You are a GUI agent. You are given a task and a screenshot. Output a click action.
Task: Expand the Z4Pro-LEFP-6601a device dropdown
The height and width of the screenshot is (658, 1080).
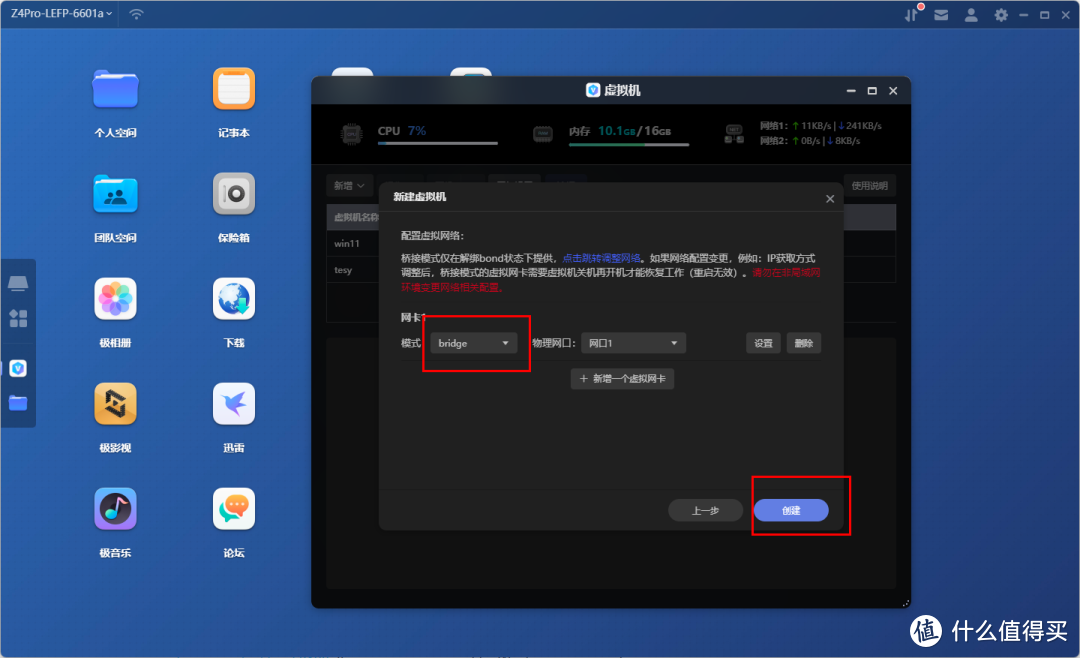pyautogui.click(x=61, y=14)
